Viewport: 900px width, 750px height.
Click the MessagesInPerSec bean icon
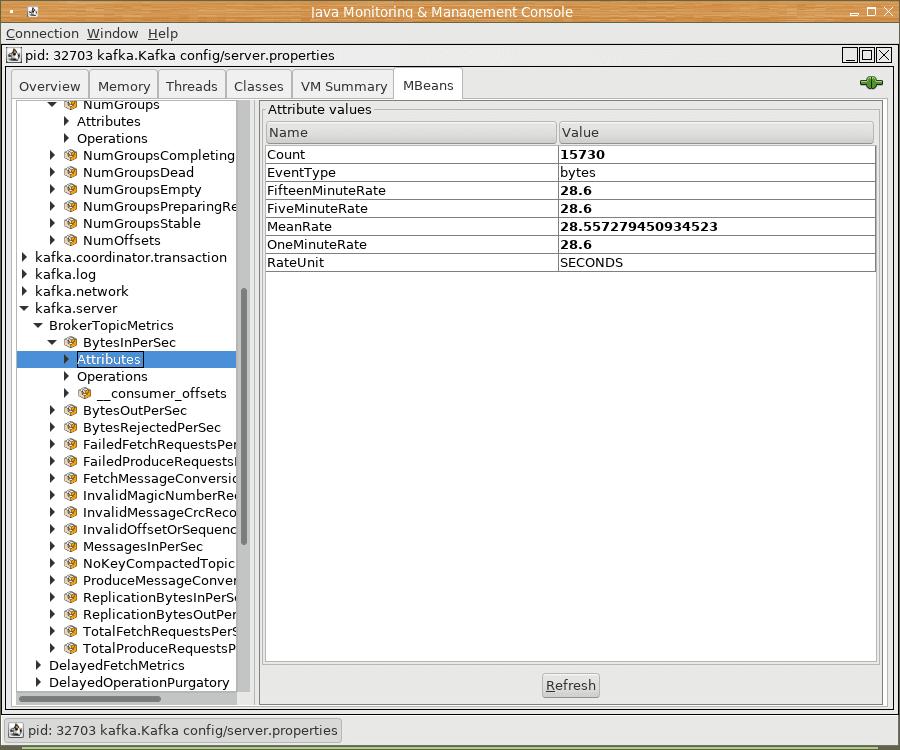pos(71,546)
